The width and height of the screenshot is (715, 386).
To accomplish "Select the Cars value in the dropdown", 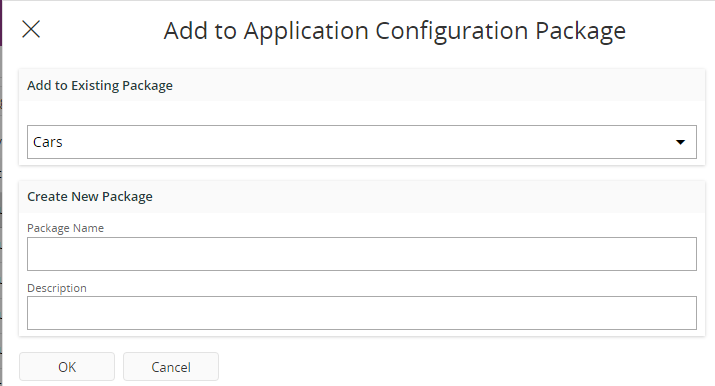I will point(47,142).
